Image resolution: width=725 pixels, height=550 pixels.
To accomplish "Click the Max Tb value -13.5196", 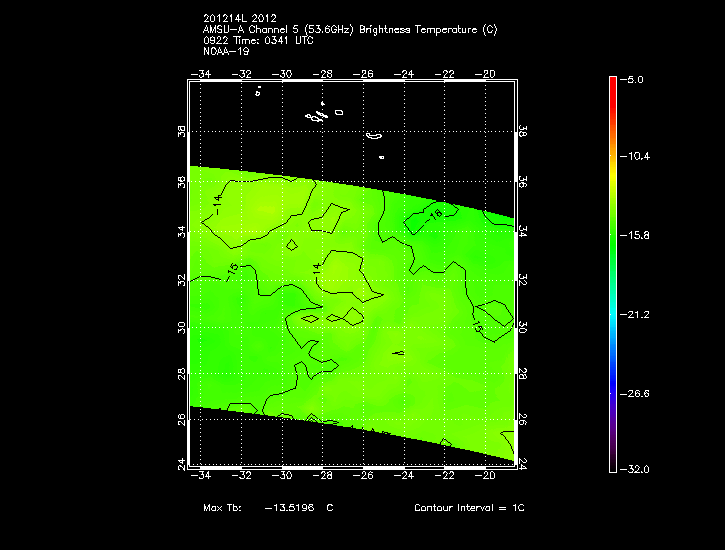I will click(x=290, y=508).
